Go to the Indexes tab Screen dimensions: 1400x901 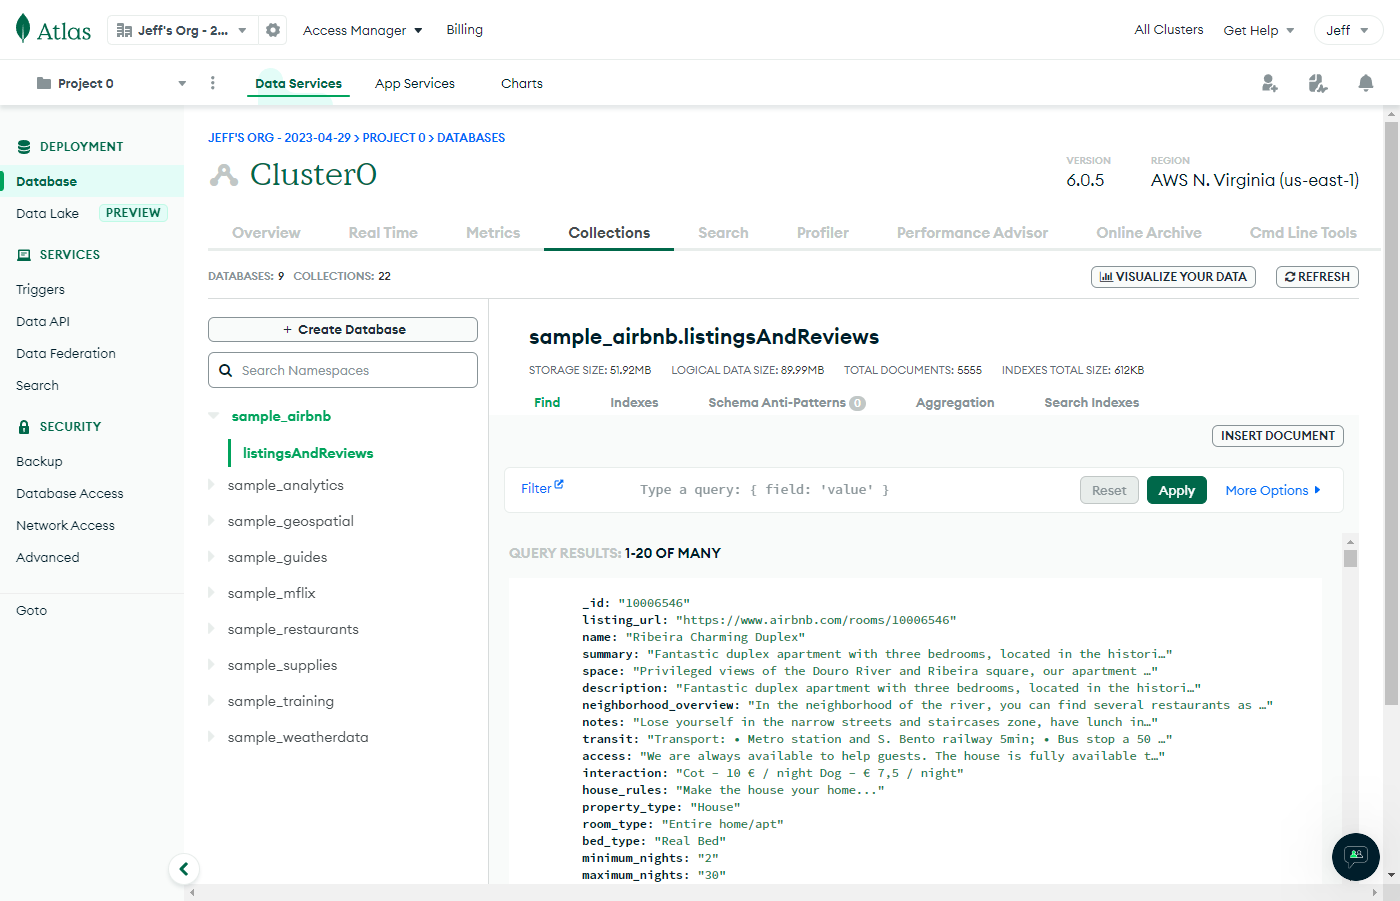point(634,403)
